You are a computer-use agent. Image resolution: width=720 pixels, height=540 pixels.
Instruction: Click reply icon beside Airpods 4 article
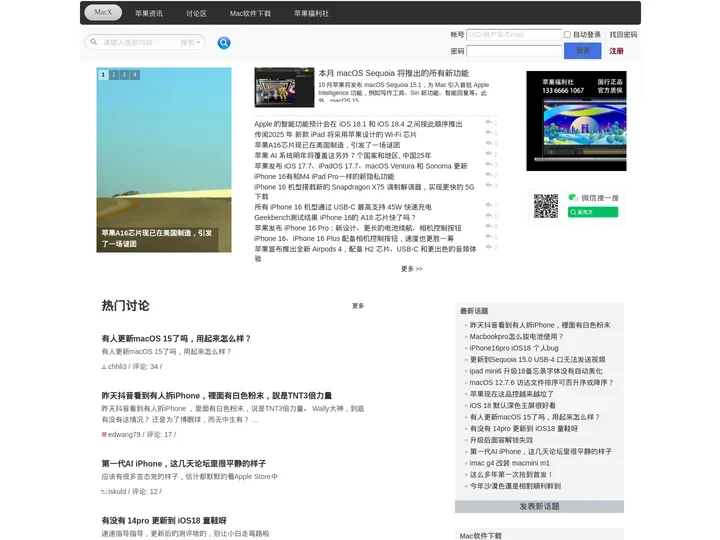pyautogui.click(x=489, y=247)
